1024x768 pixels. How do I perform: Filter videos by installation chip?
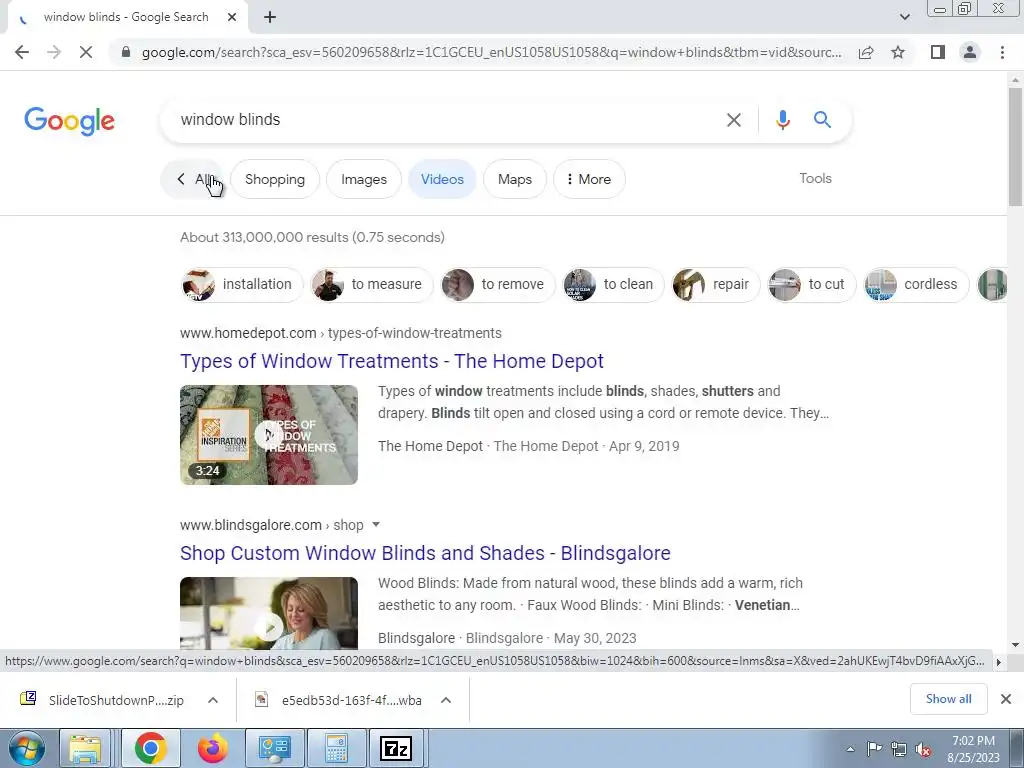[242, 285]
